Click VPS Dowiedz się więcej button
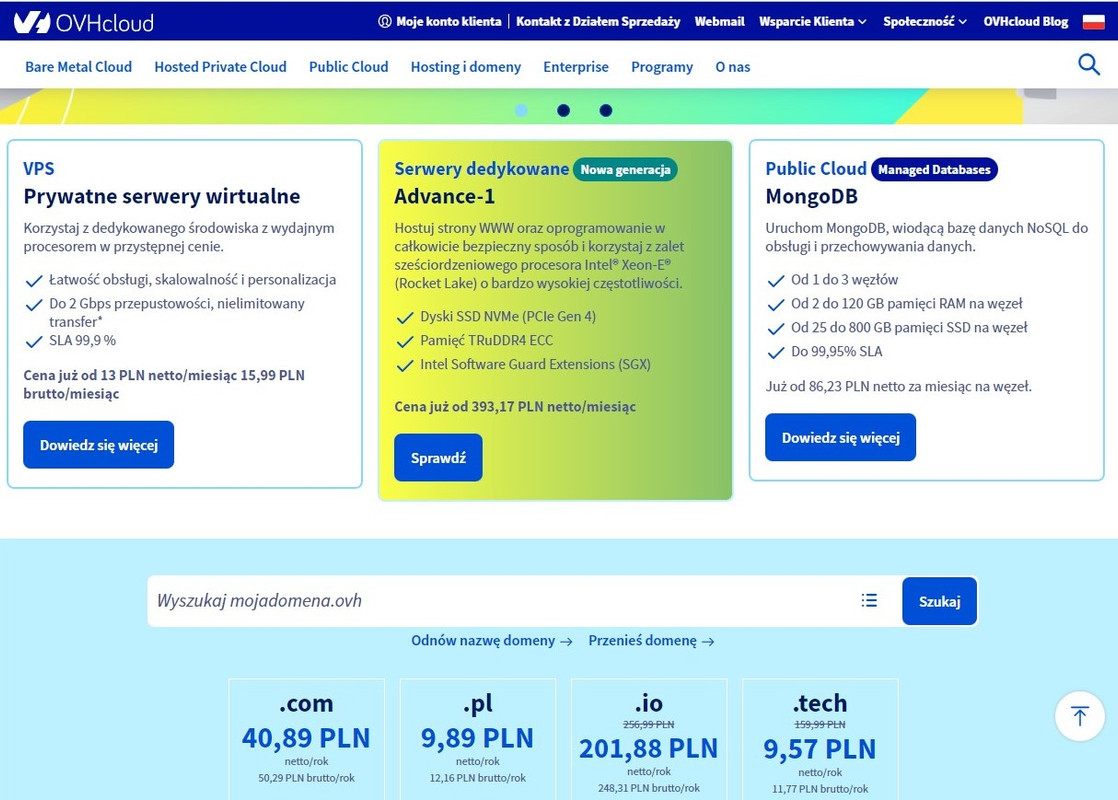Image resolution: width=1118 pixels, height=800 pixels. pyautogui.click(x=98, y=445)
